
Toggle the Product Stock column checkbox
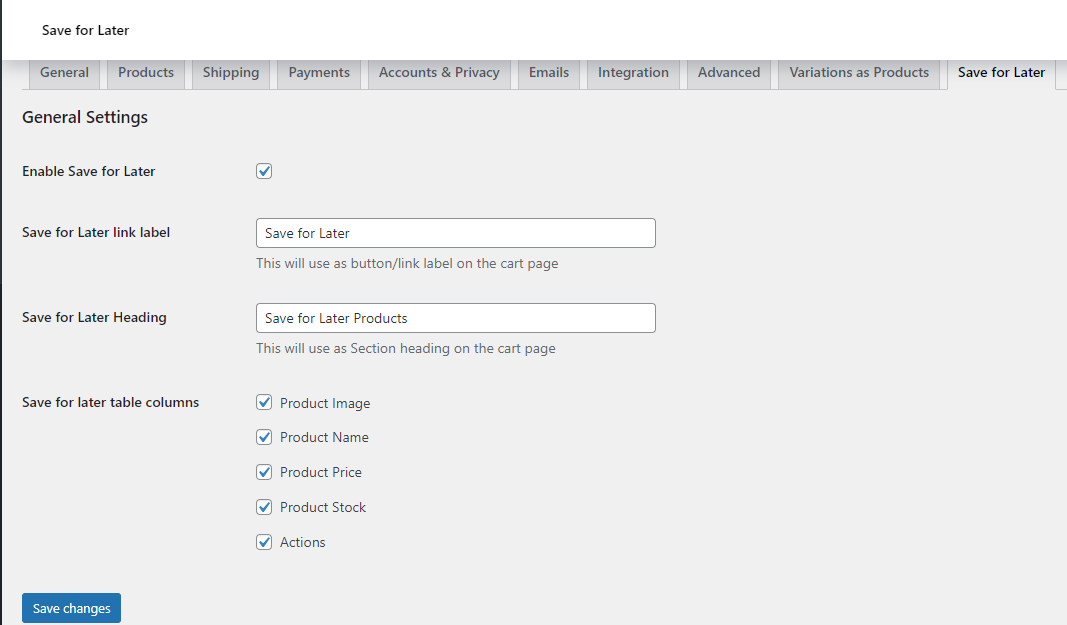(264, 507)
